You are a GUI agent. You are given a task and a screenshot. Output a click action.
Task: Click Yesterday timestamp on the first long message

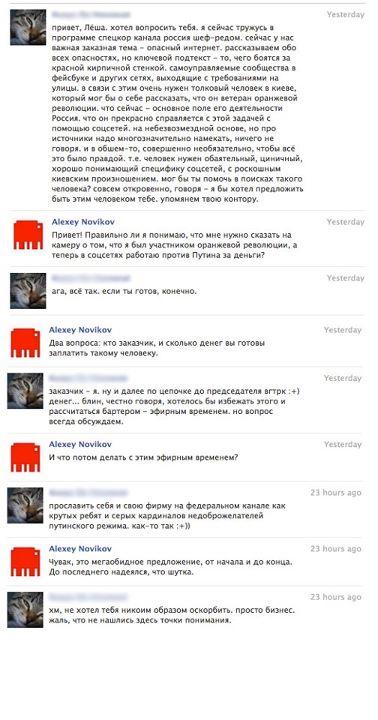coord(345,14)
